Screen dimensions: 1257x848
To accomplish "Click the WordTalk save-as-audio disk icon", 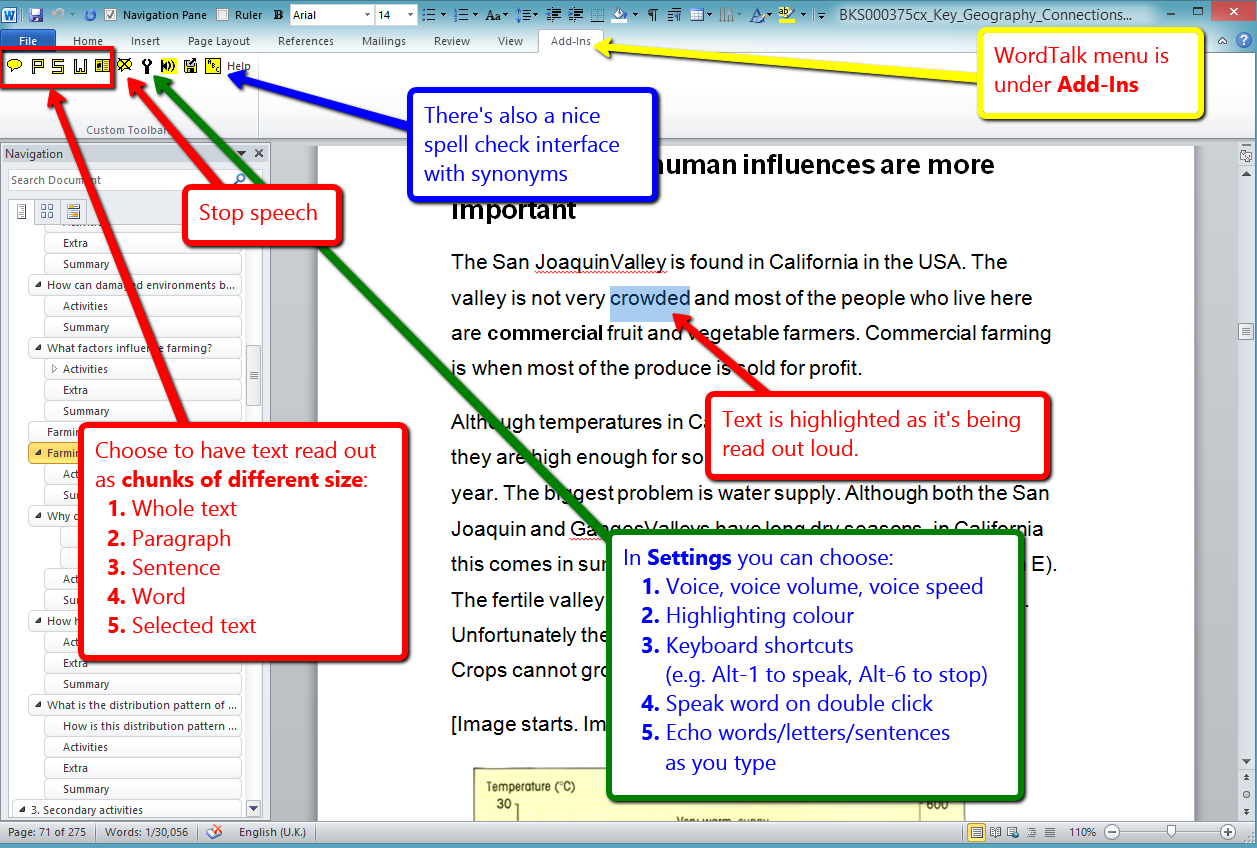I will coord(190,67).
